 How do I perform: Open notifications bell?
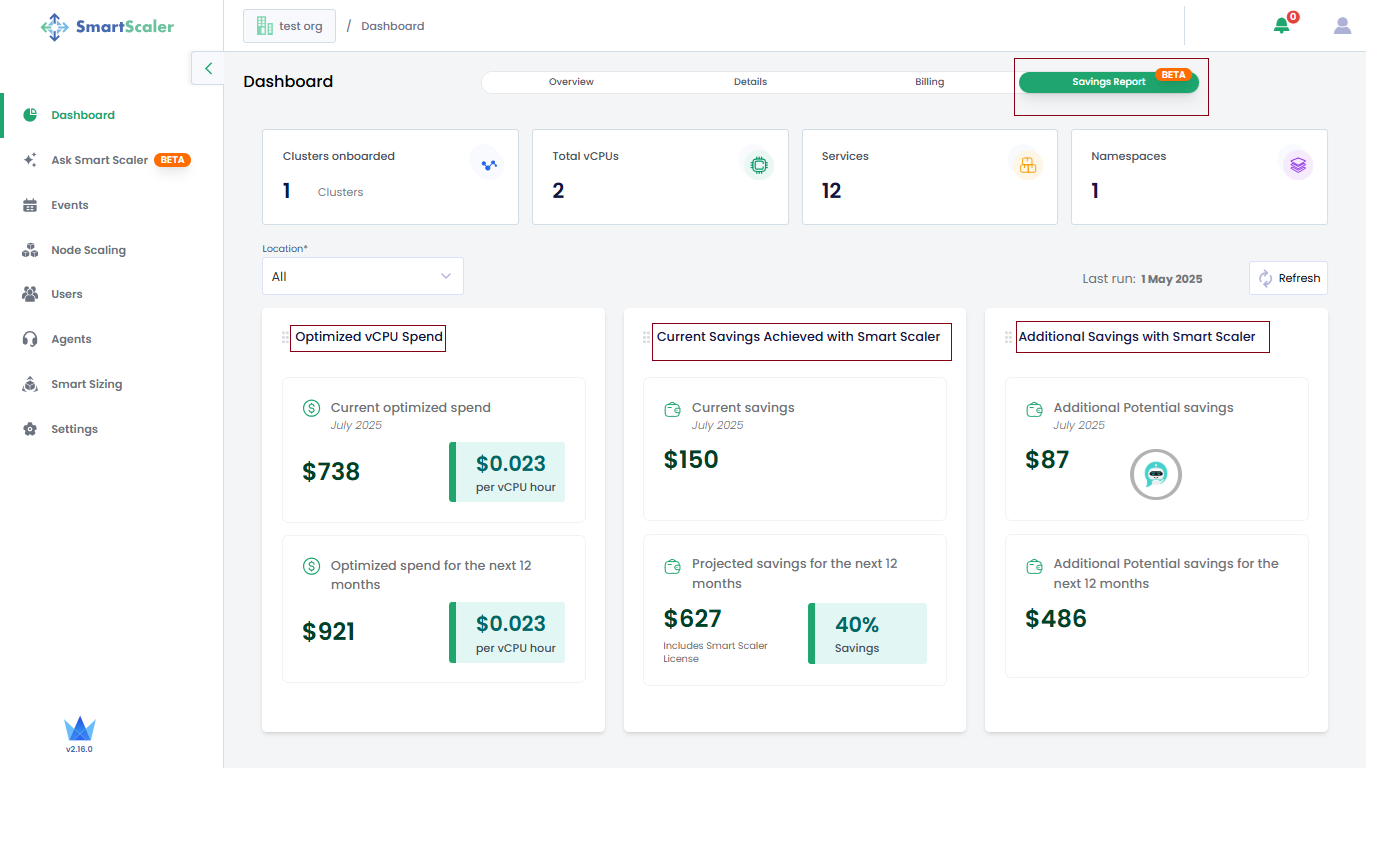click(x=1282, y=26)
